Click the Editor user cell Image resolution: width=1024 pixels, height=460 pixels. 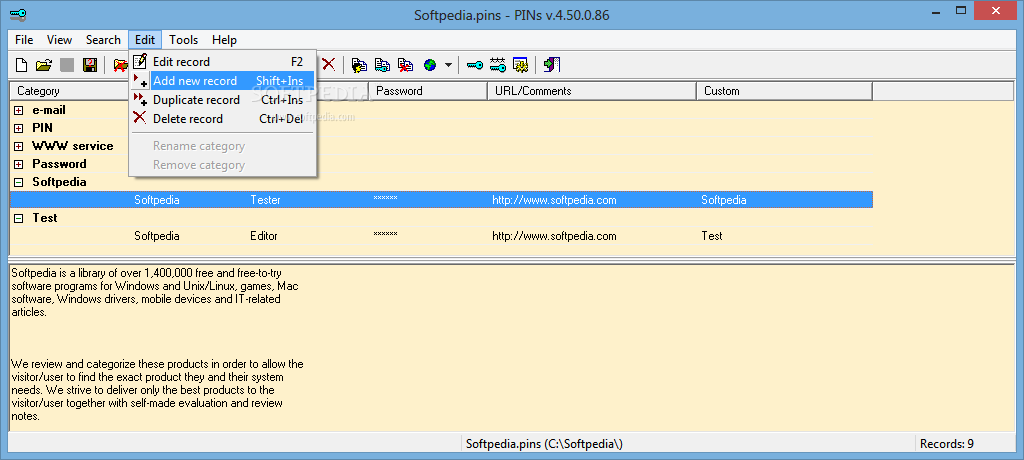[264, 236]
